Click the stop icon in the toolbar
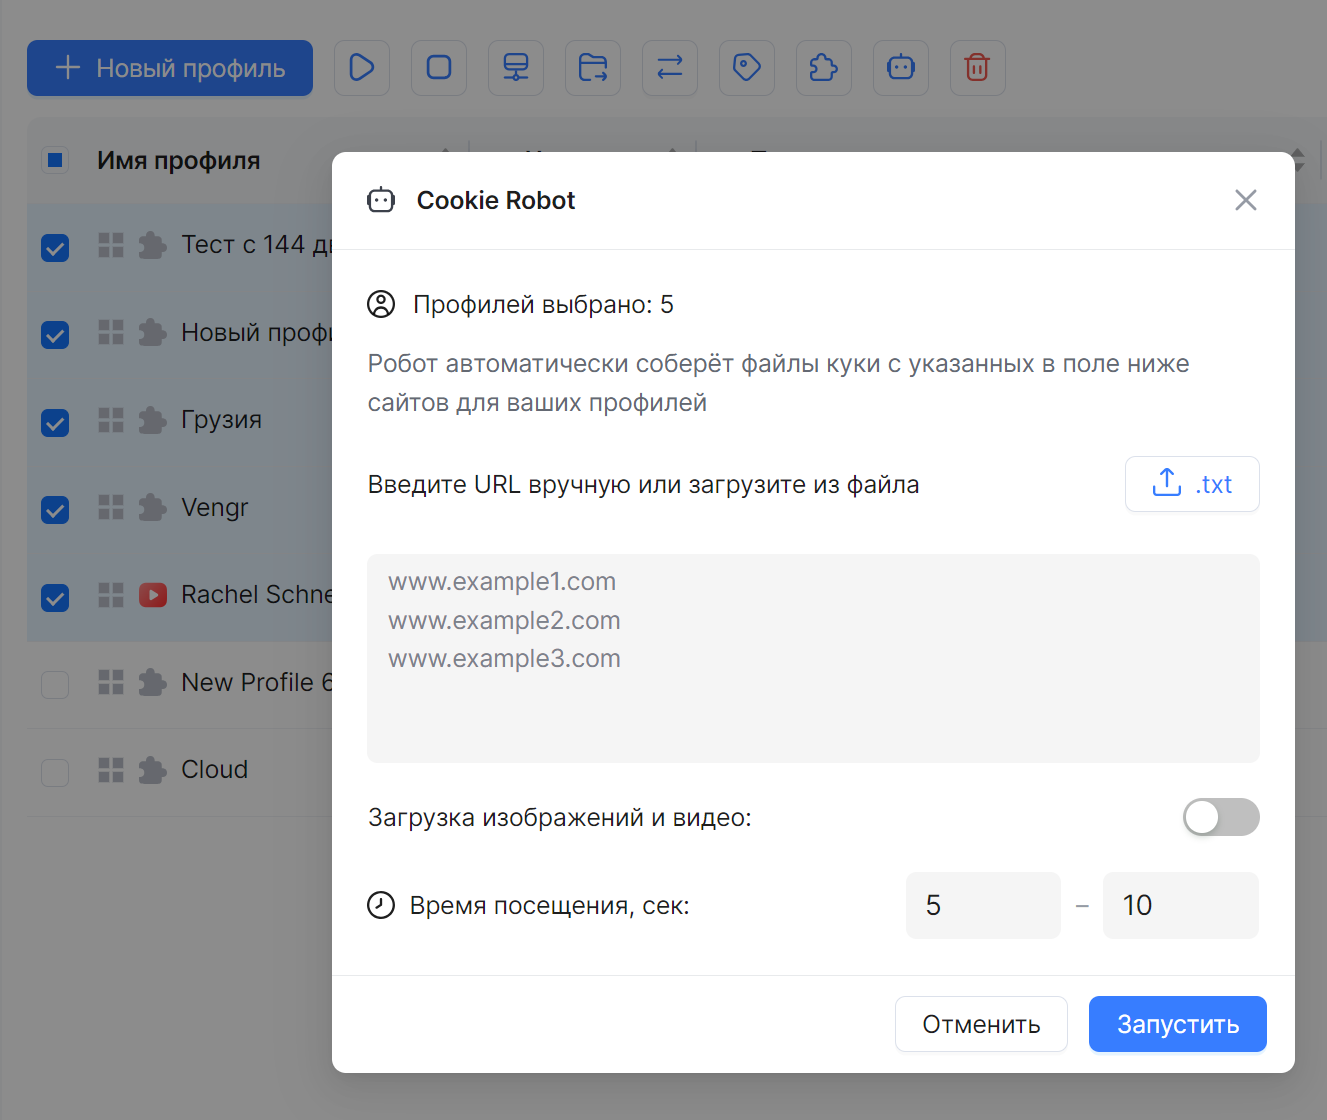Screen dimensions: 1327x1120 [x=439, y=68]
